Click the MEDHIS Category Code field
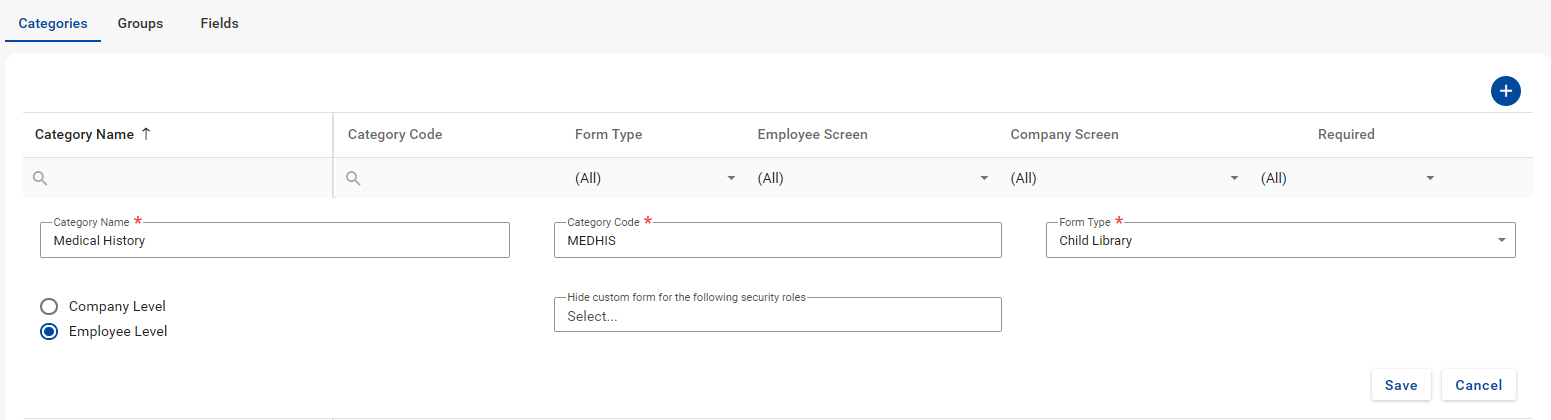Viewport: 1551px width, 420px height. pyautogui.click(x=777, y=240)
